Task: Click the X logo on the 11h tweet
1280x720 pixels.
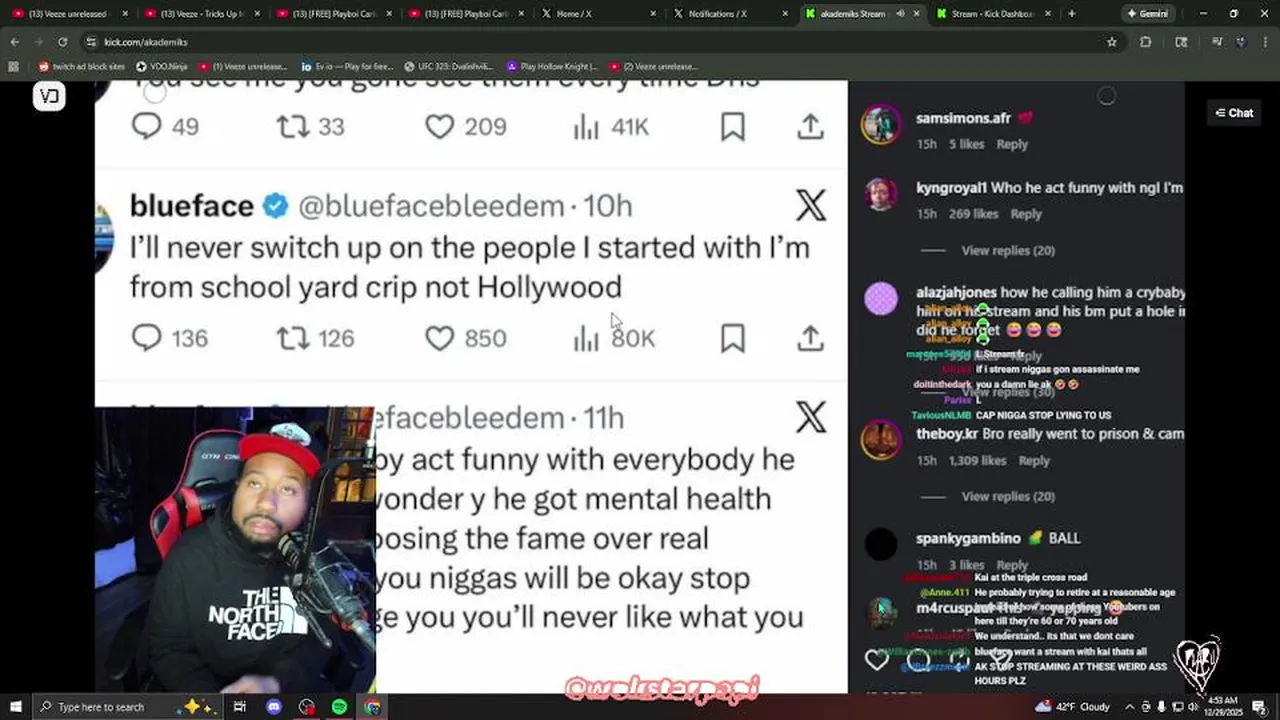Action: (x=811, y=417)
